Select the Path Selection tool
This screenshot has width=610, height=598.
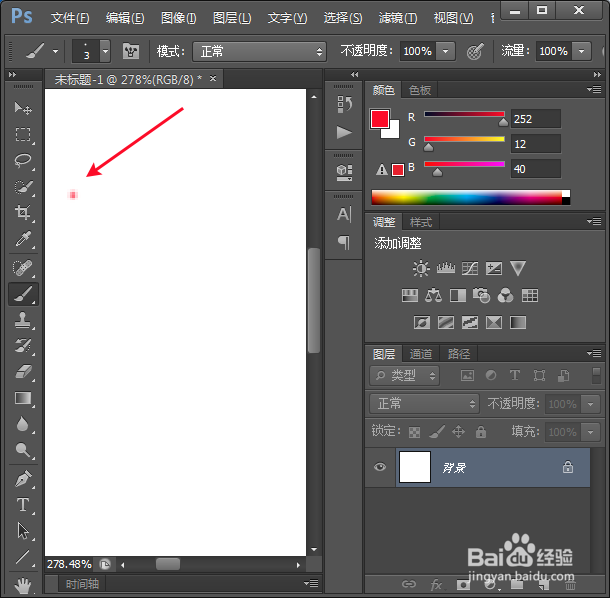[23, 531]
